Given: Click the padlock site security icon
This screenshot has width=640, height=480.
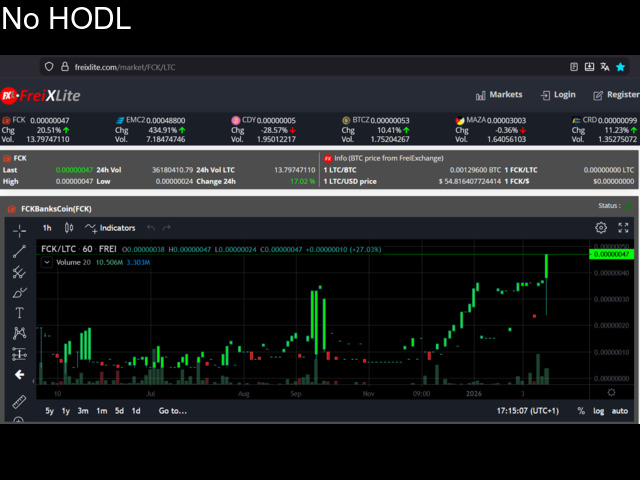Looking at the screenshot, I should point(64,67).
